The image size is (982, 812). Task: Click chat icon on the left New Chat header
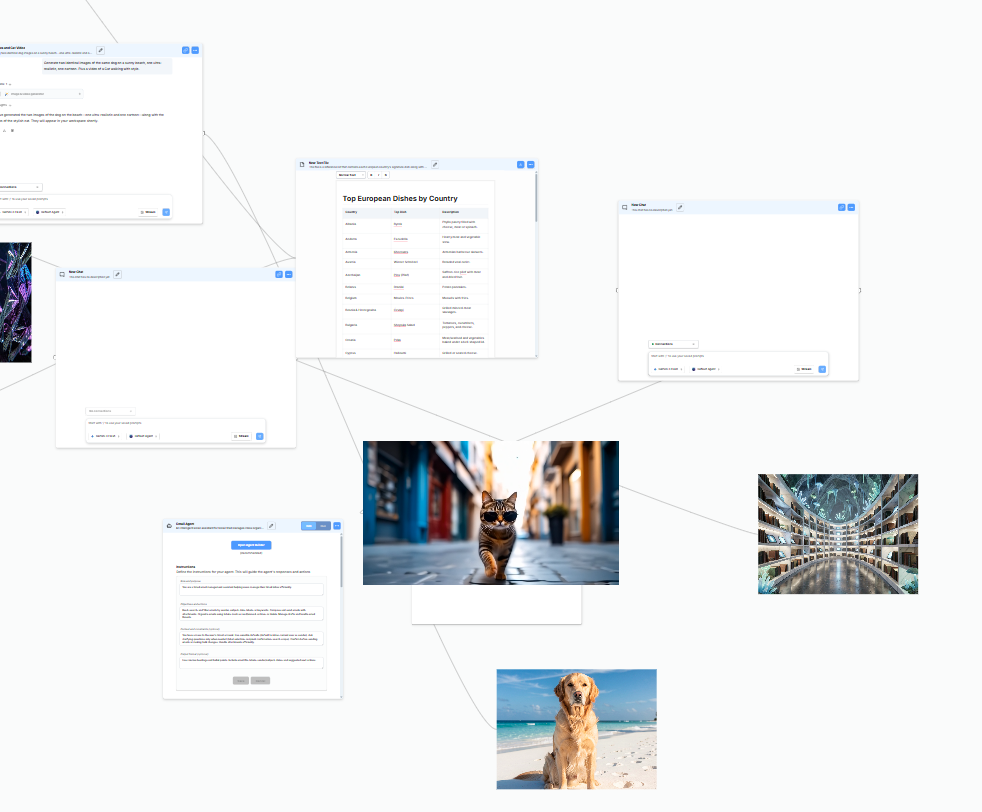[62, 274]
